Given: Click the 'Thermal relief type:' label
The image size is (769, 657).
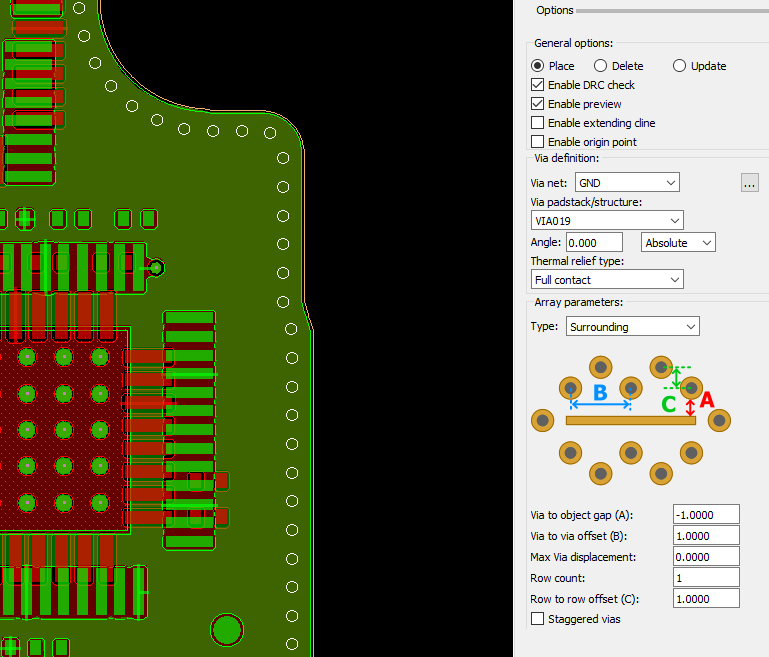Looking at the screenshot, I should tap(577, 261).
